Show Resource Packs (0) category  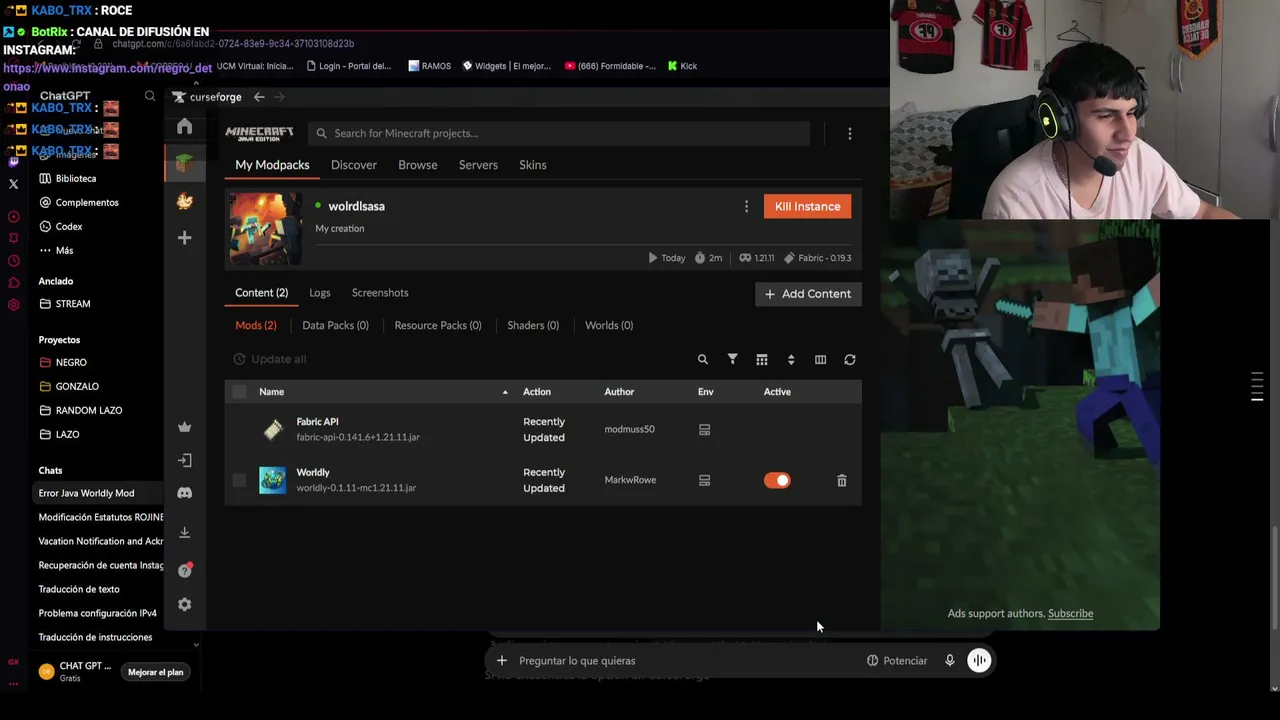438,326
